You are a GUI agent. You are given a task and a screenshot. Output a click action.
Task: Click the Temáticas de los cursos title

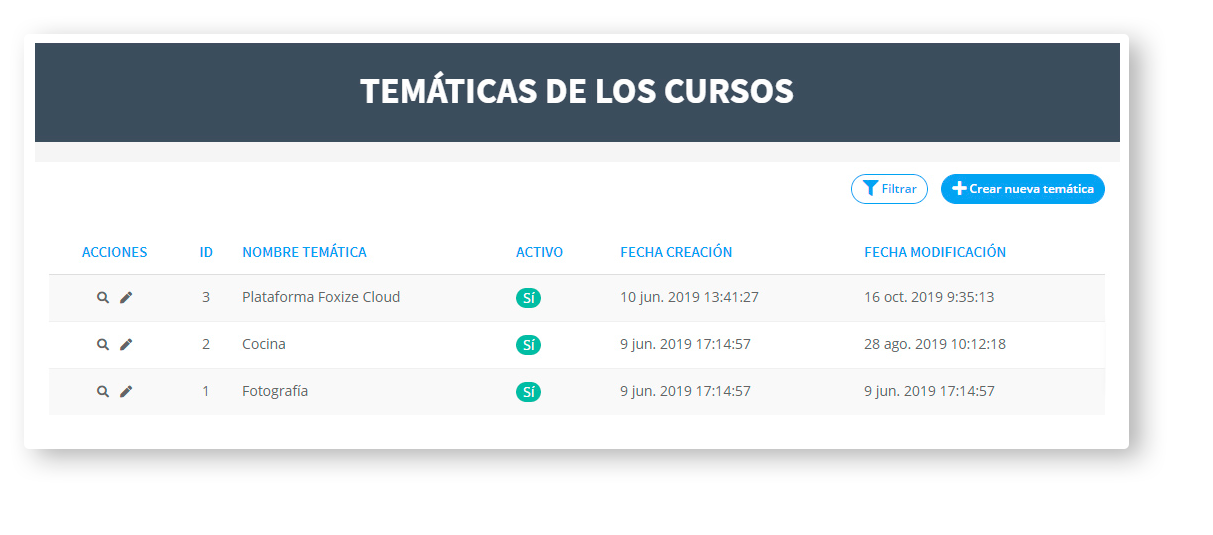coord(577,91)
